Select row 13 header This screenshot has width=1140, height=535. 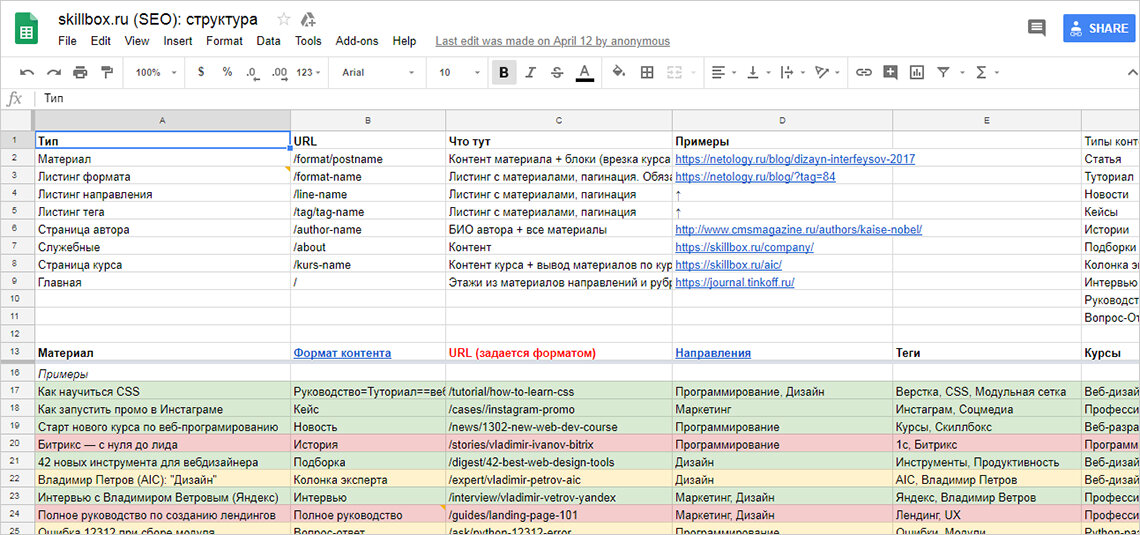point(16,353)
